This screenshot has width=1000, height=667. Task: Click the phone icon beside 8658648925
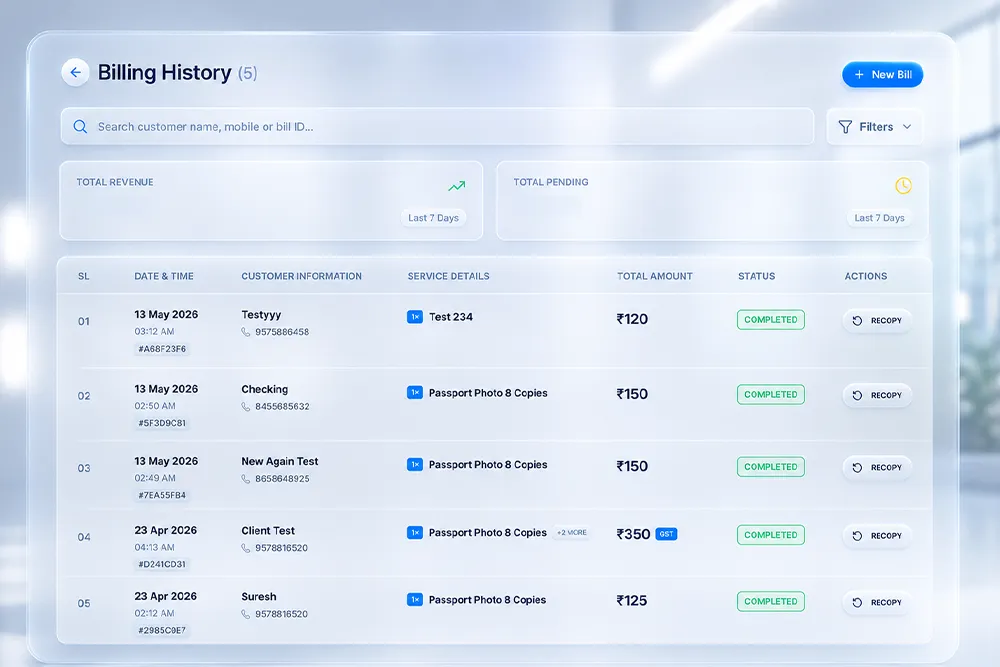[246, 479]
